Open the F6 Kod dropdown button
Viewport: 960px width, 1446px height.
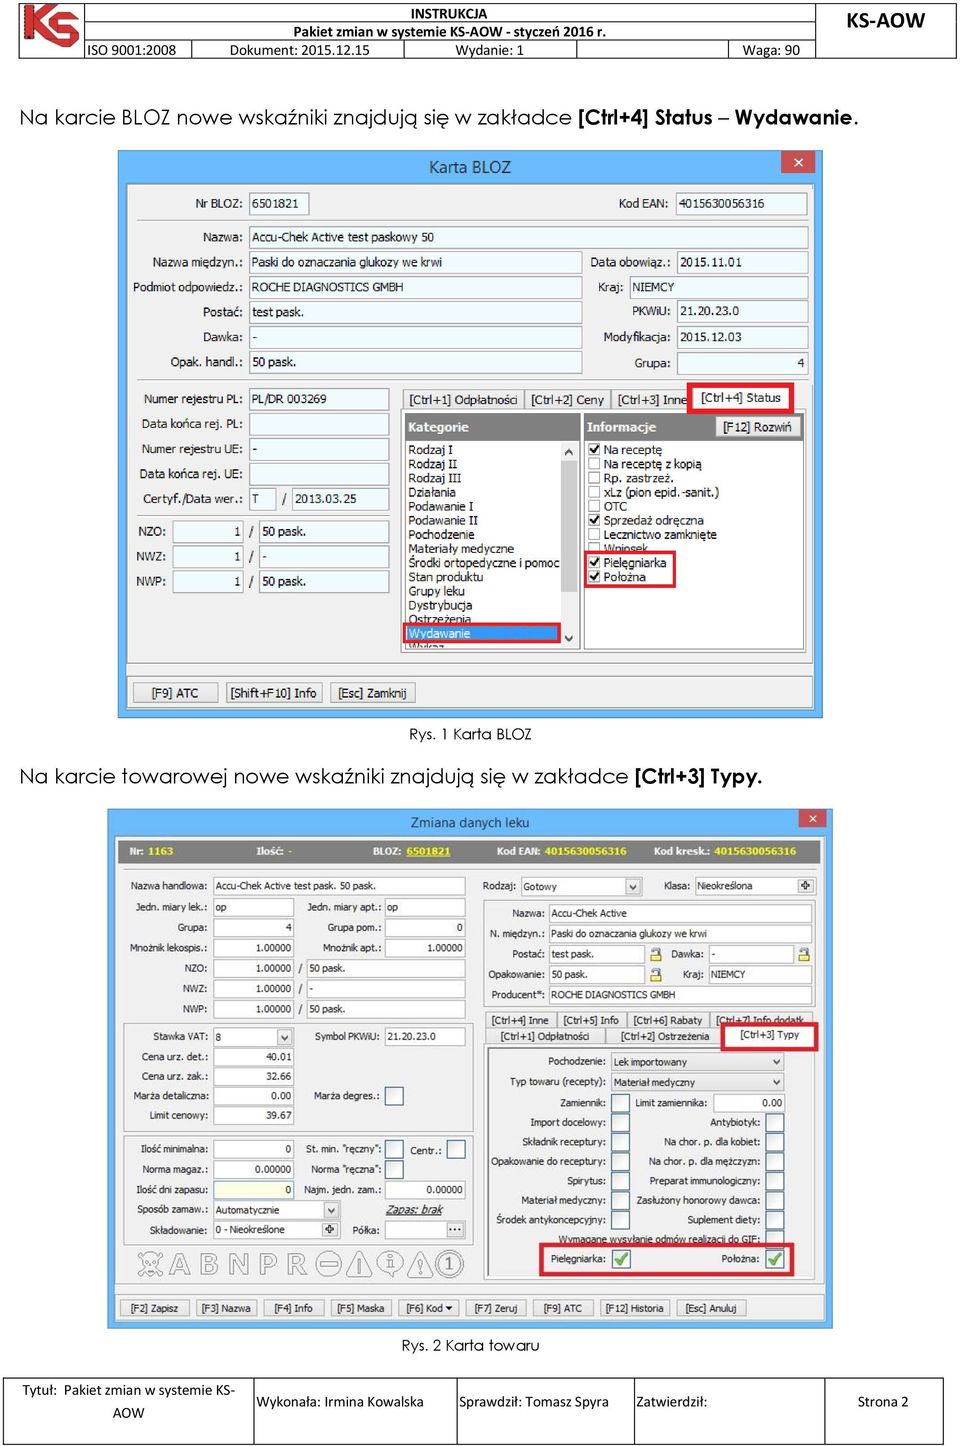coord(429,1308)
